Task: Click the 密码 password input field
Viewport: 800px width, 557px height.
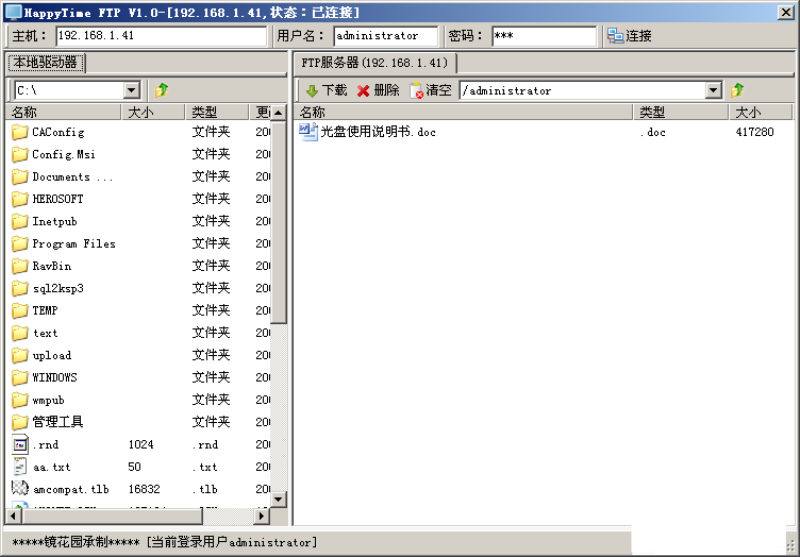Action: point(544,36)
